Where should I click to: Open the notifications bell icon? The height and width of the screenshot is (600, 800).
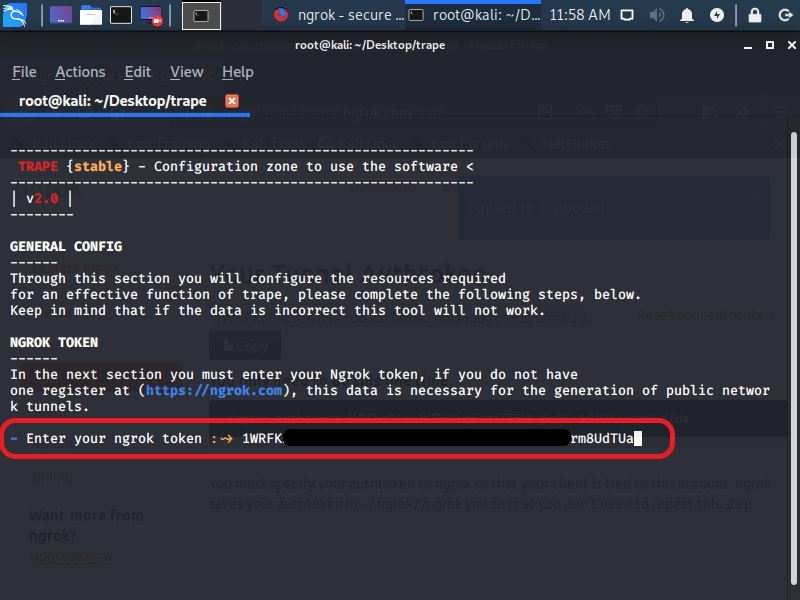(x=687, y=15)
